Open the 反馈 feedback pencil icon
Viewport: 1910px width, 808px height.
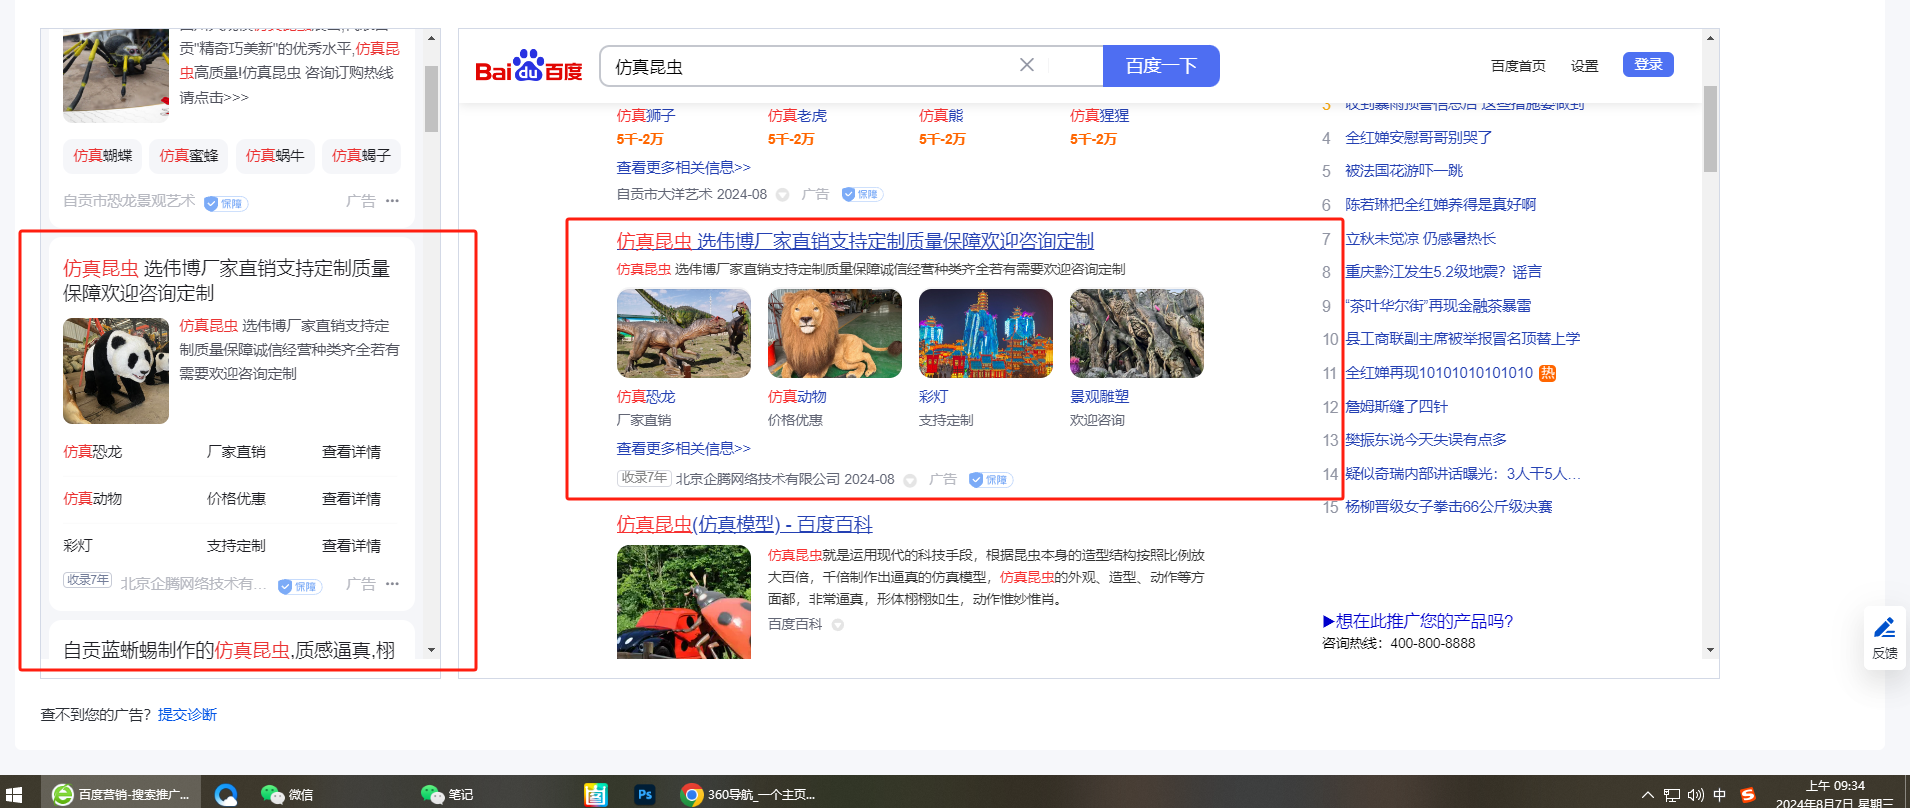(x=1884, y=628)
